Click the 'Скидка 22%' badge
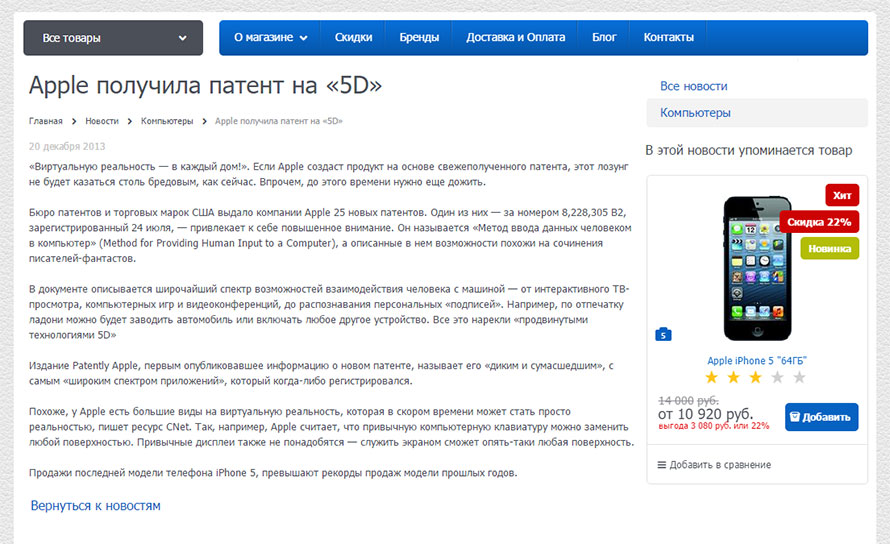This screenshot has height=544, width=890. 818,222
